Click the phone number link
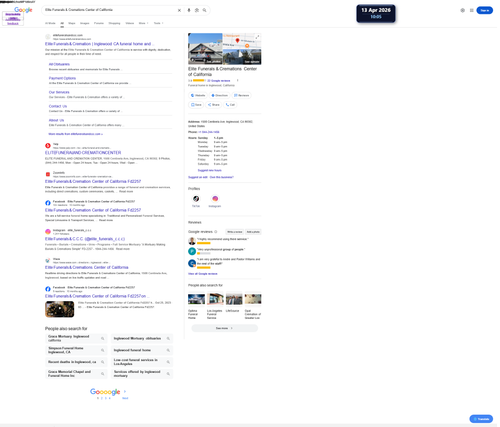 (209, 132)
